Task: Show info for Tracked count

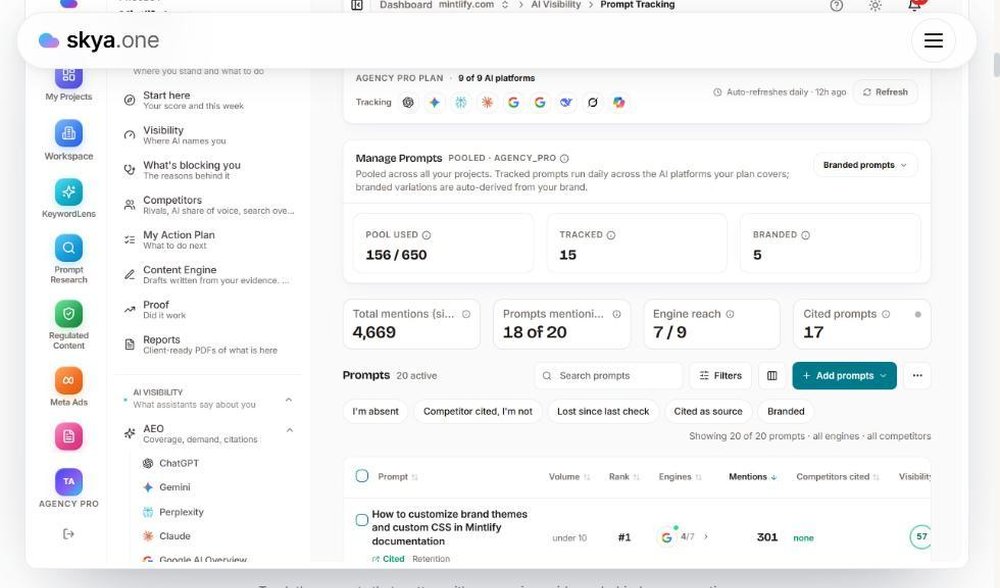Action: (x=611, y=235)
